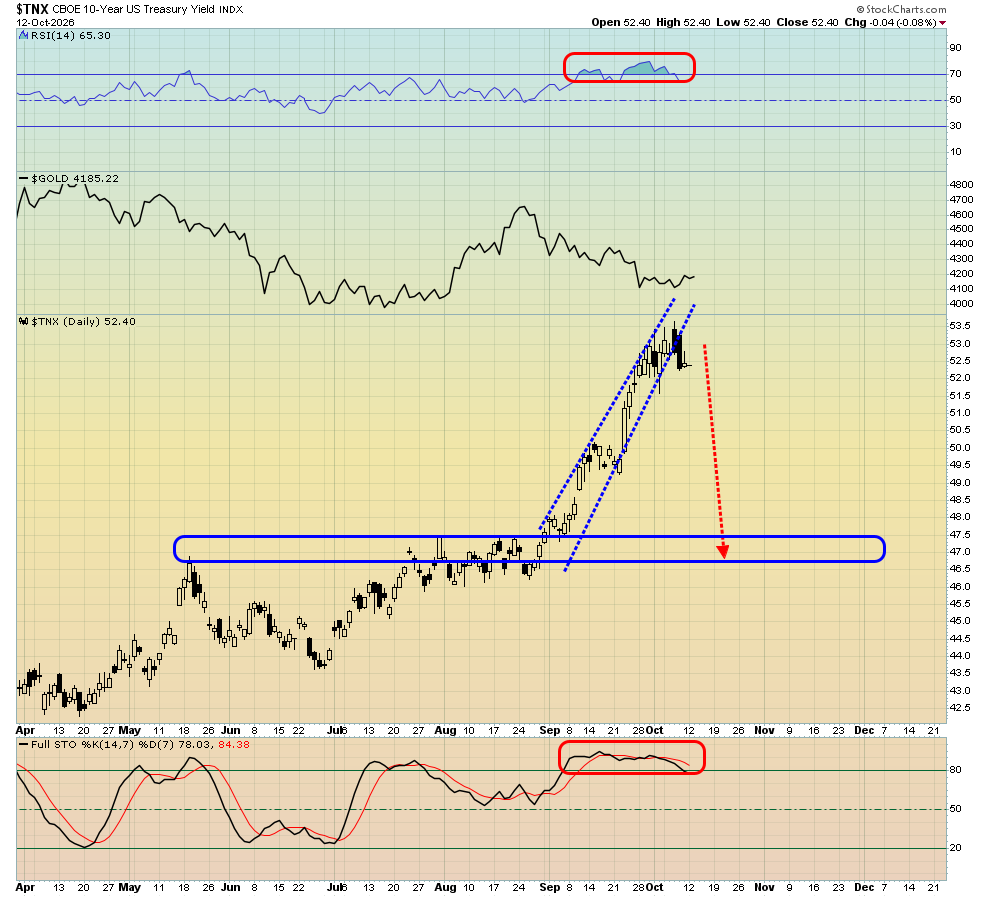Click the 53.5 tick on the yield scale
The width and height of the screenshot is (990, 897).
pos(960,326)
